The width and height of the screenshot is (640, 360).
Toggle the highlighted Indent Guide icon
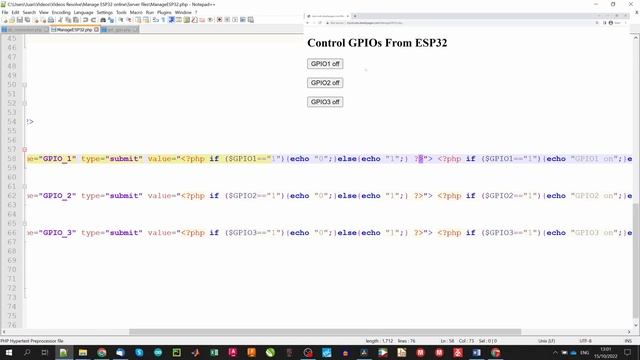171,20
